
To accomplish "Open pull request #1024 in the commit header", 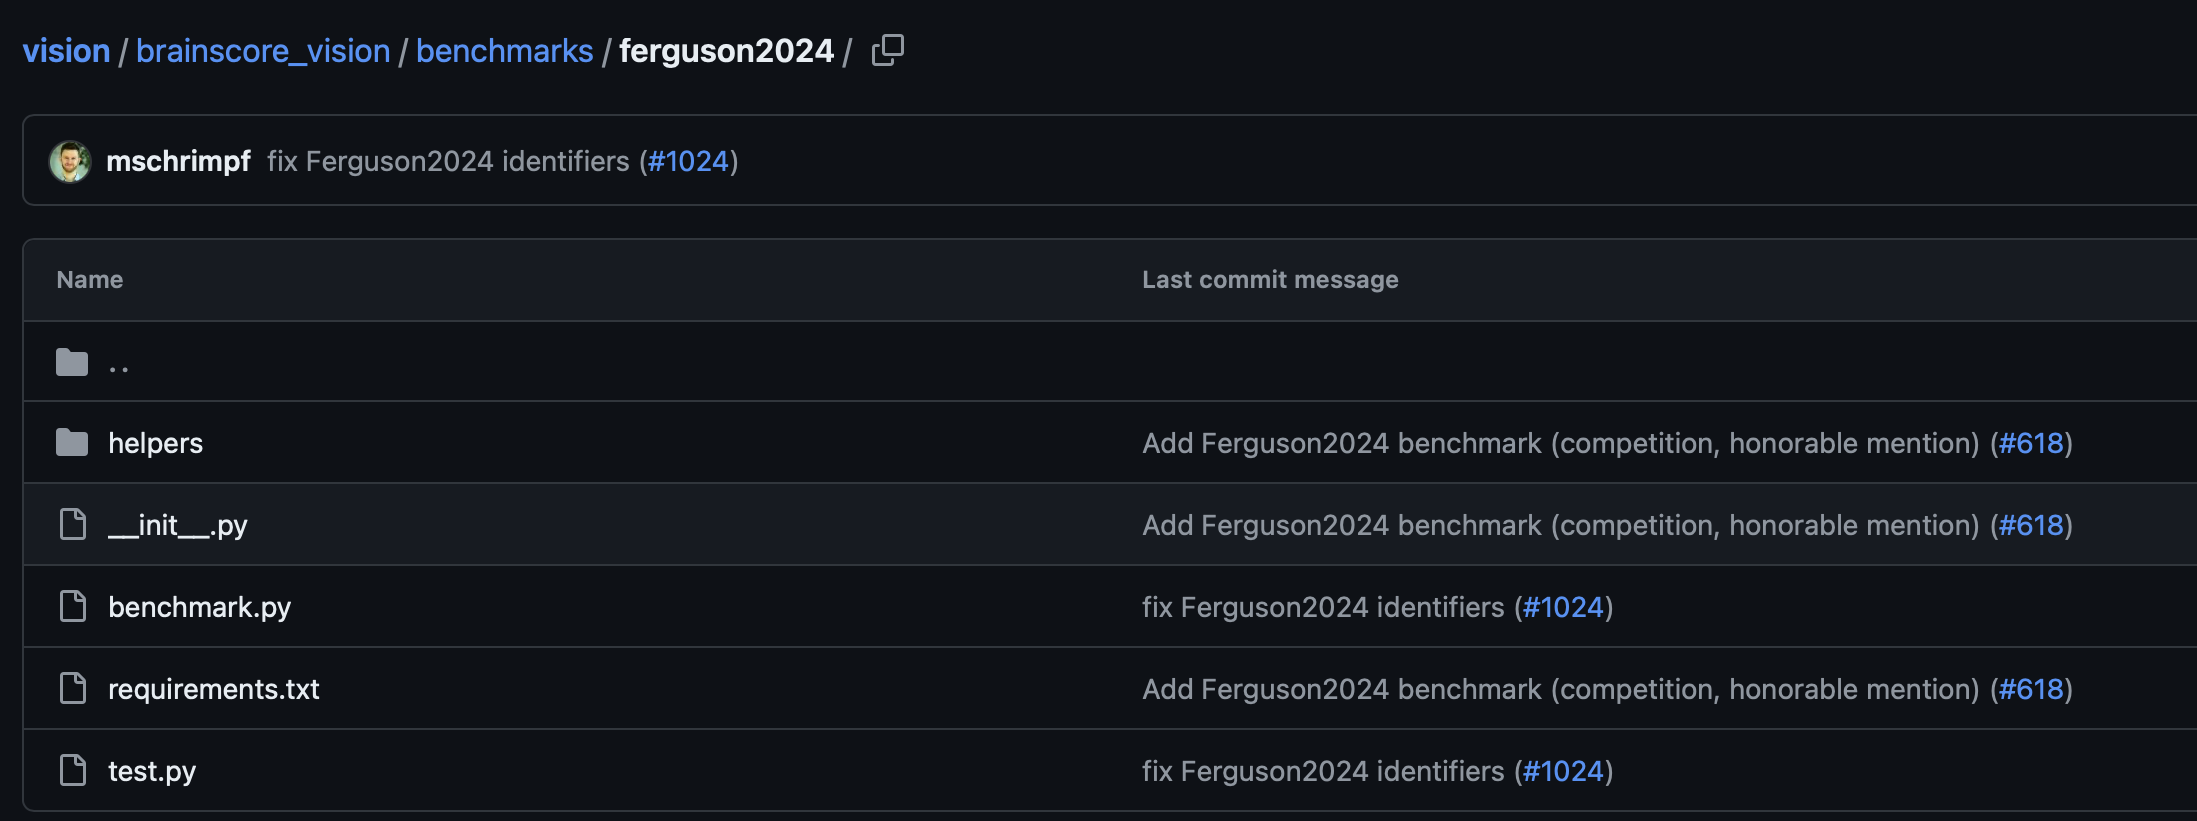I will (x=688, y=161).
